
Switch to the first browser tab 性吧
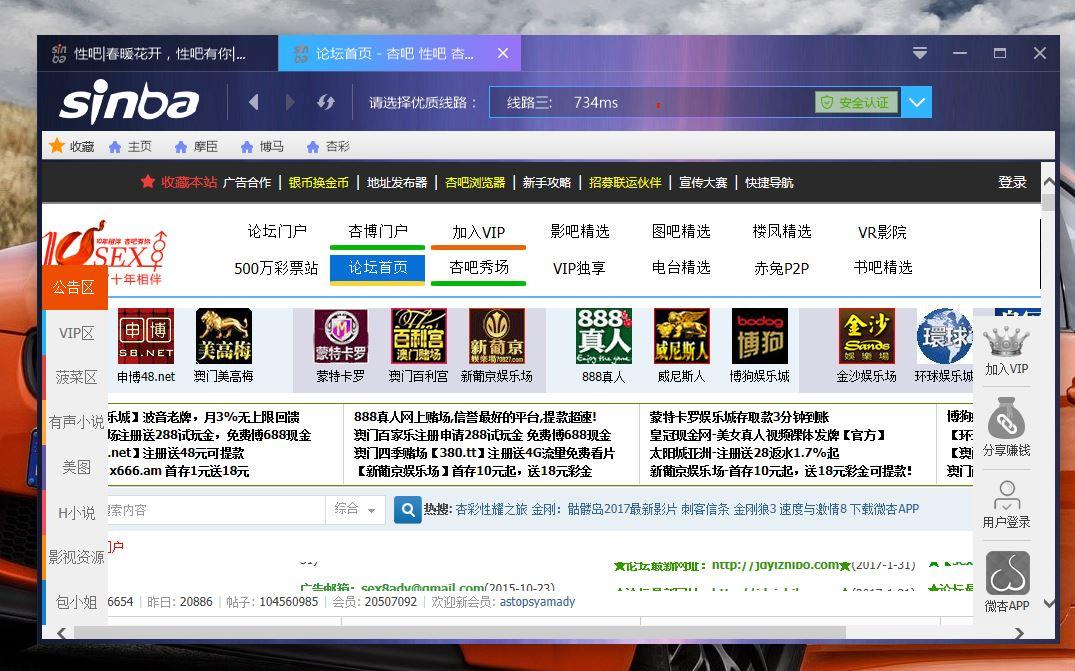point(158,53)
